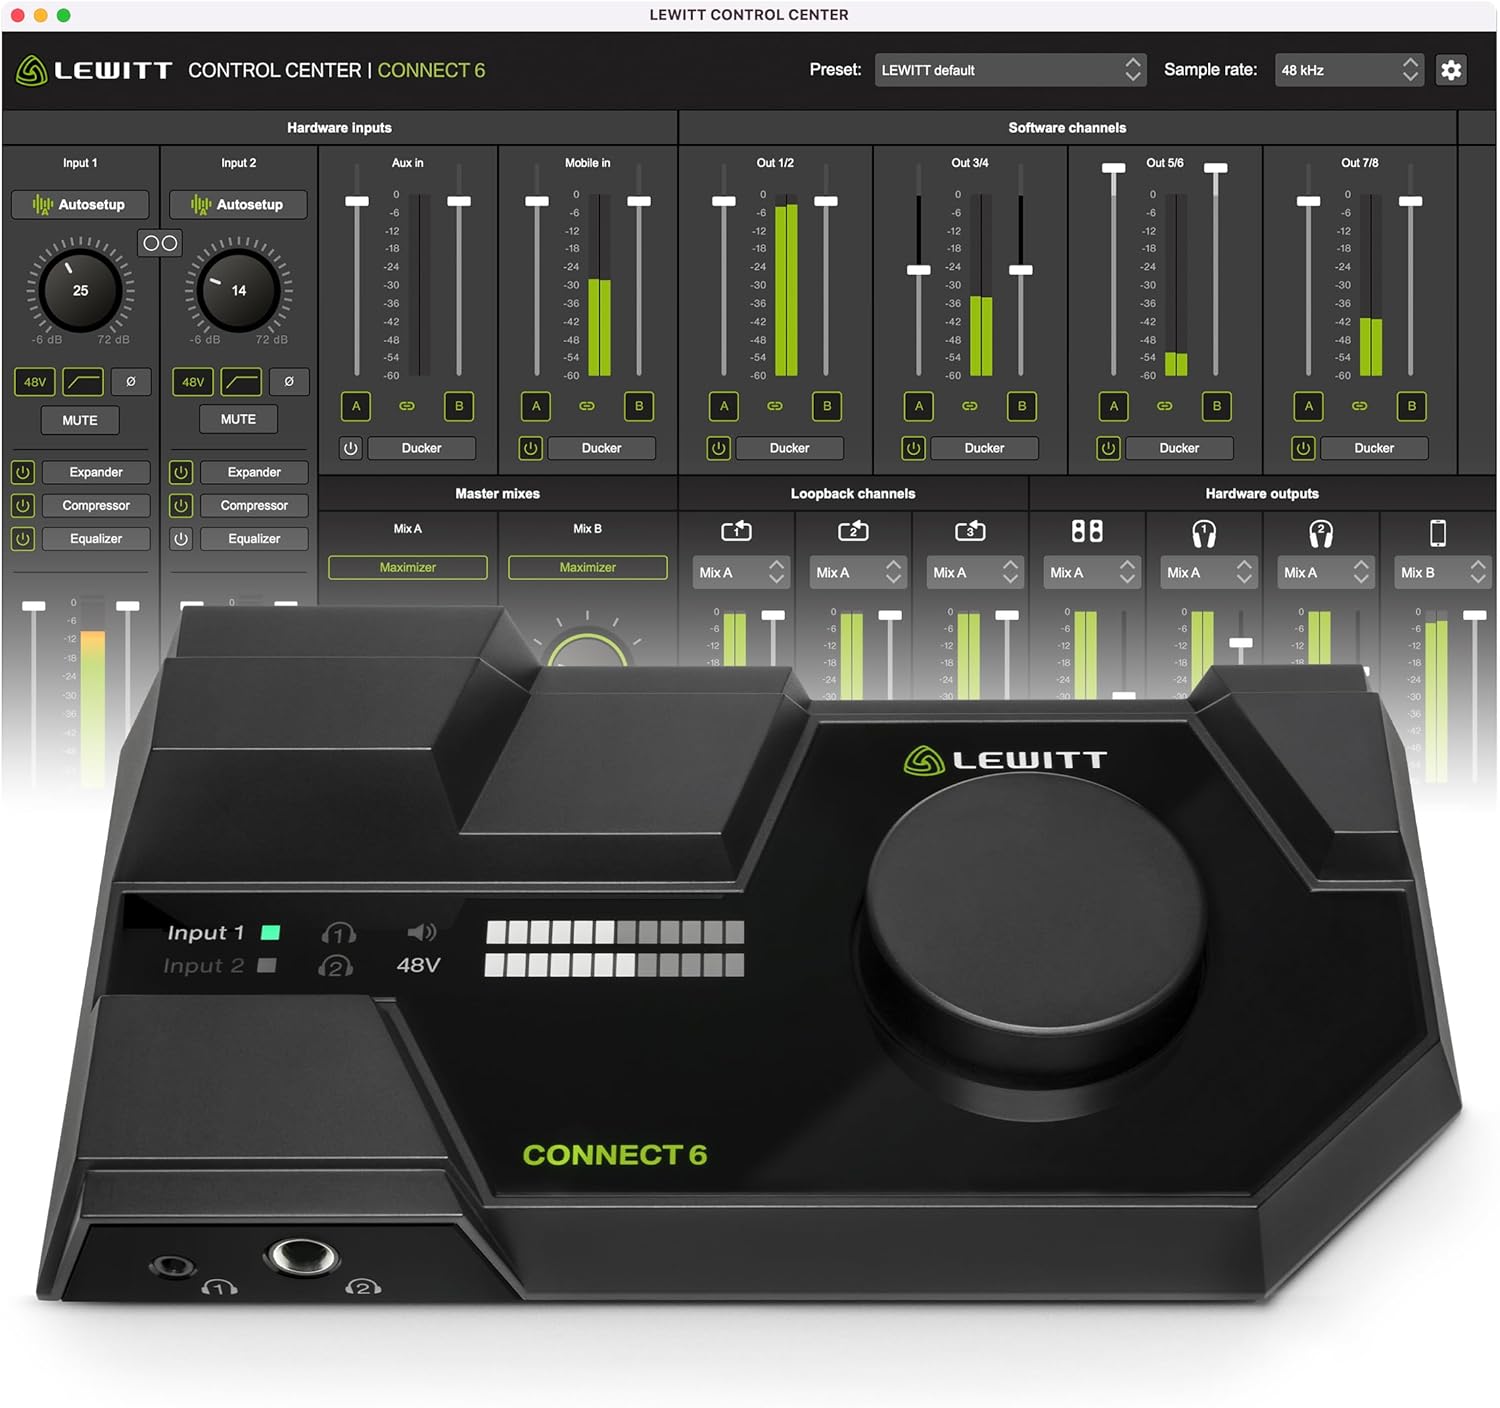Viewport: 1500px width, 1408px height.
Task: Link Input 1 and Input 2 channels
Action: 160,243
